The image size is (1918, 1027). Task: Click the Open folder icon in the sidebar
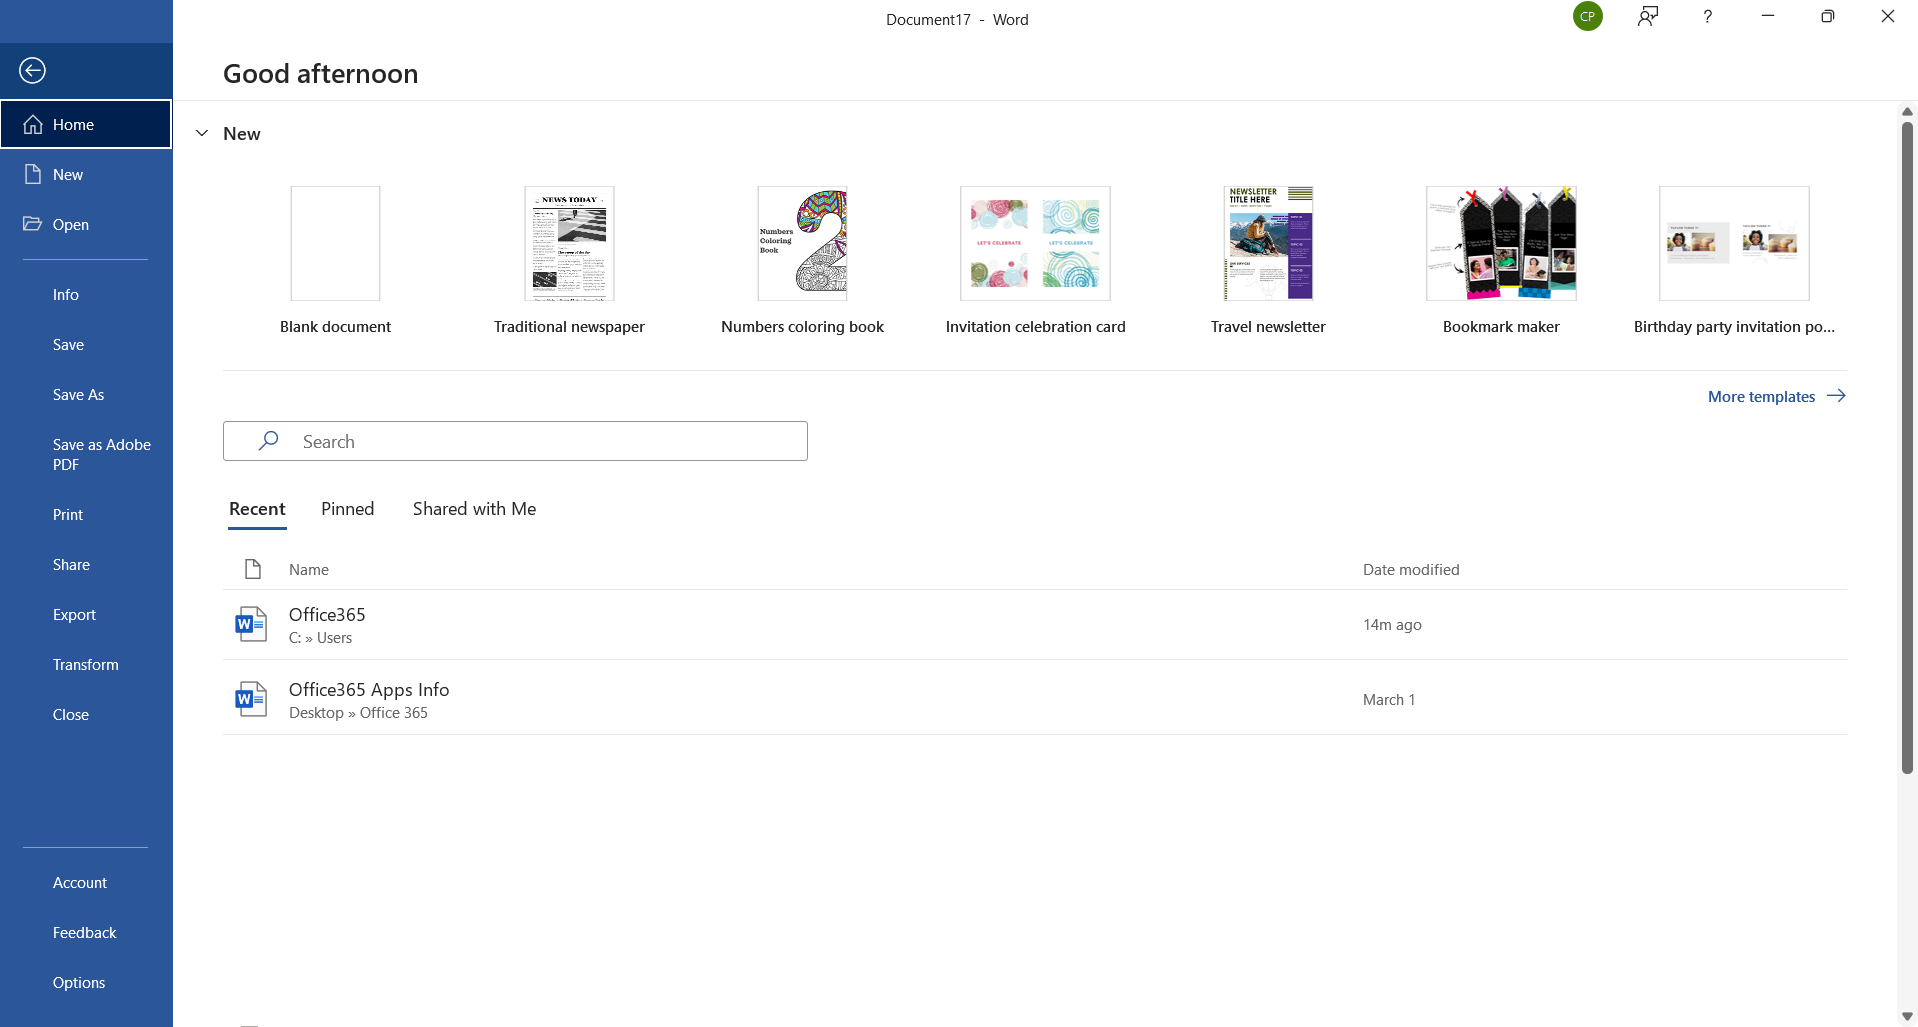point(33,224)
